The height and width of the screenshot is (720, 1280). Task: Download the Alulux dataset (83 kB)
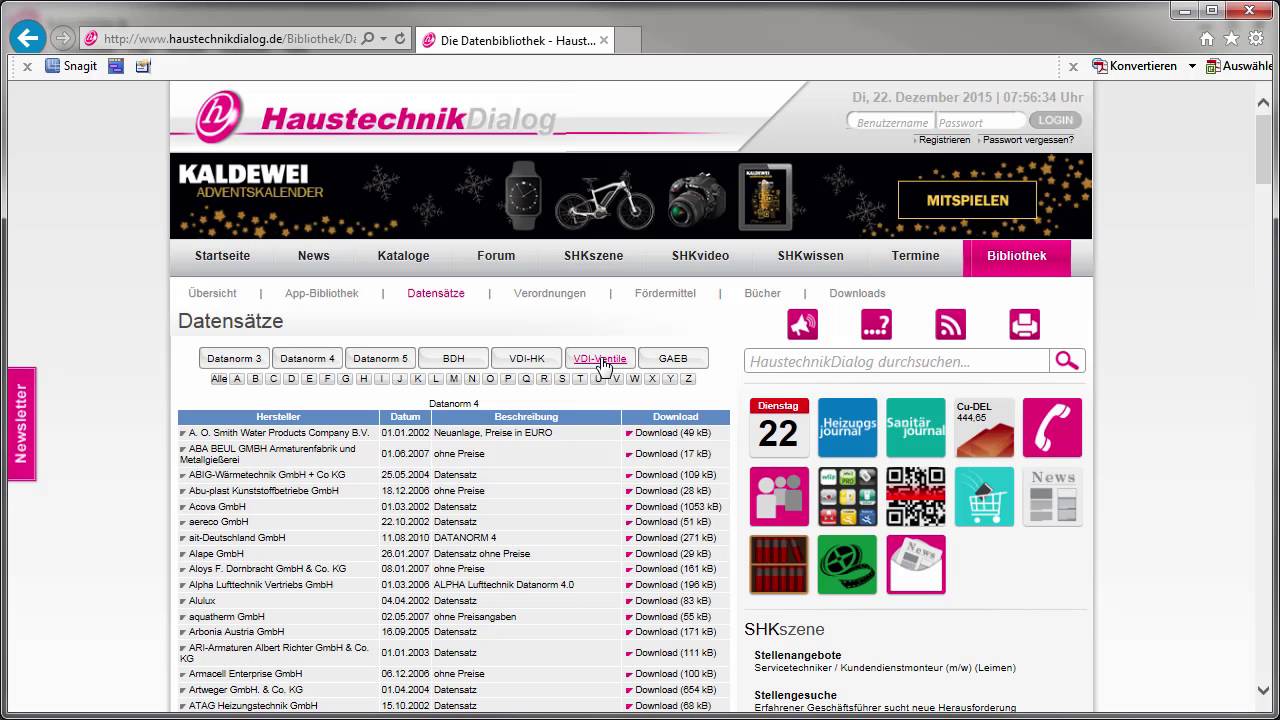point(671,601)
